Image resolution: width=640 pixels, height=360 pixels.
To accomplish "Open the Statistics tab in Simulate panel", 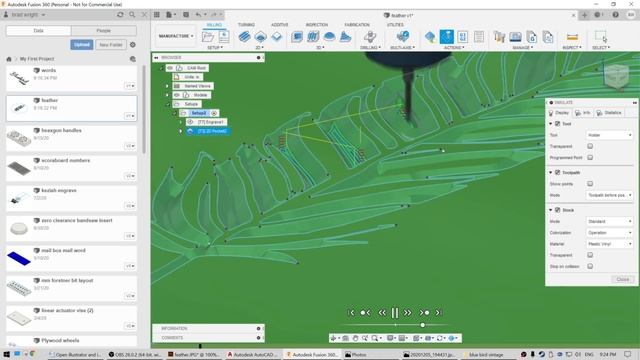I will pyautogui.click(x=609, y=113).
